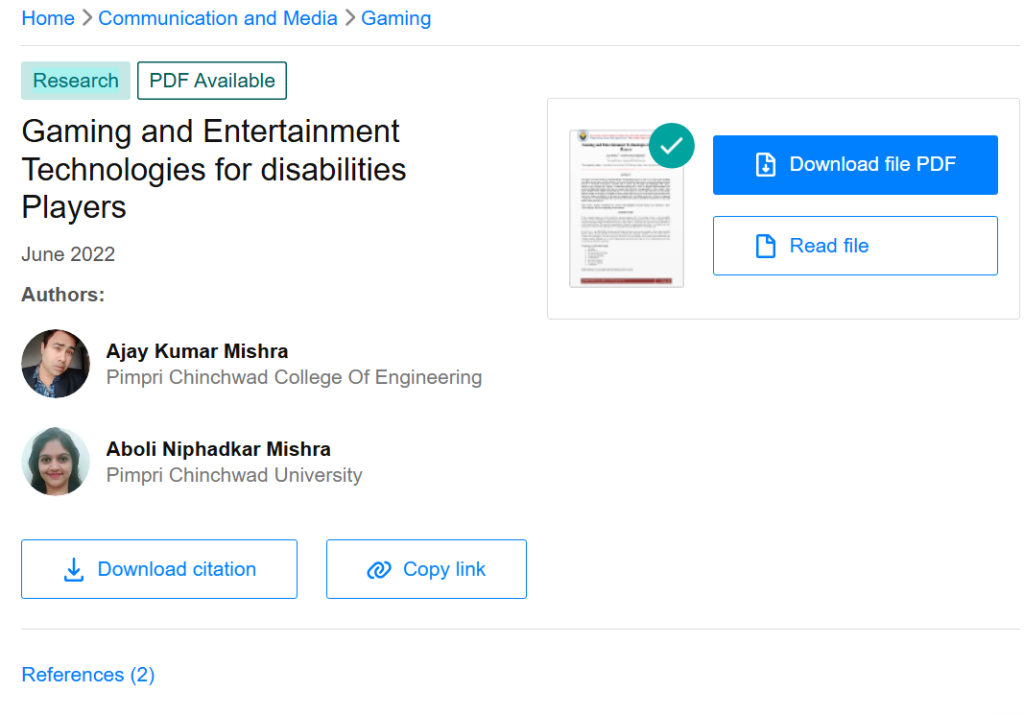Click the download arrow icon beside Download citation
The height and width of the screenshot is (715, 1024).
[73, 569]
